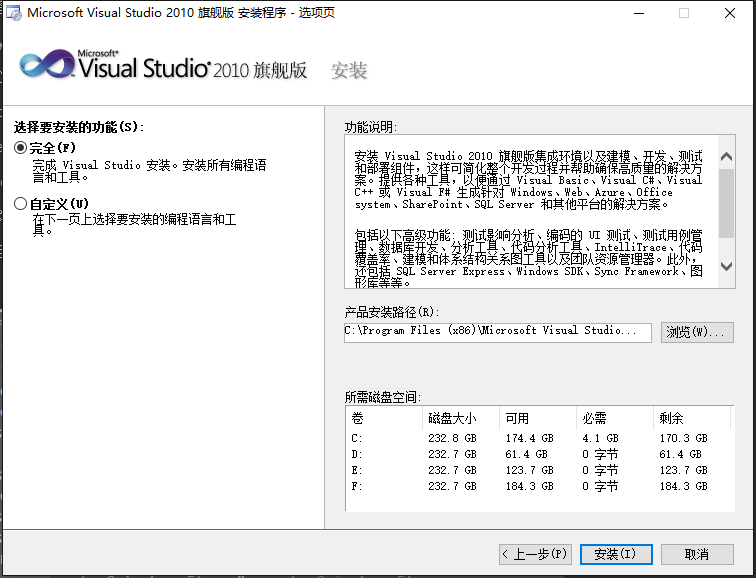
Task: Select the E: volume row
Action: (539, 470)
